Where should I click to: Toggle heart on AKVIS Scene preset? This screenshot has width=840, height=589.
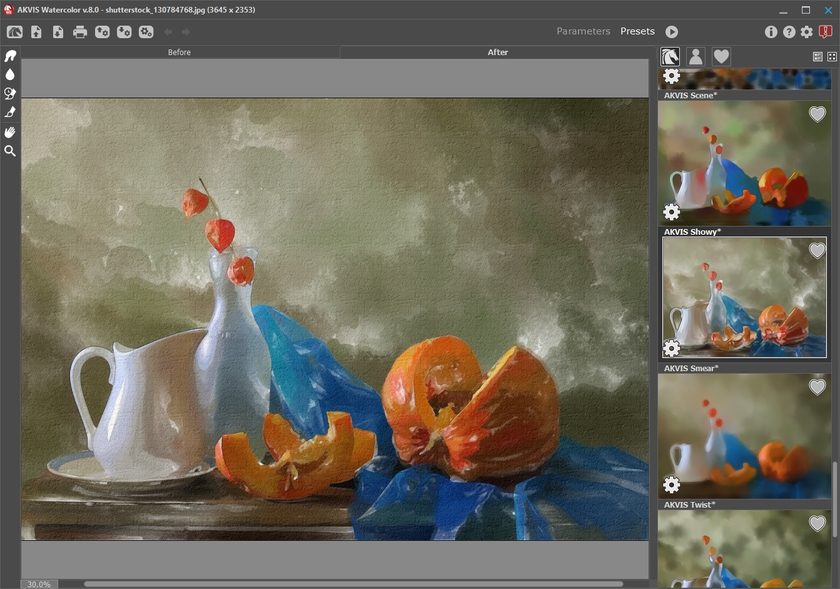coord(817,115)
